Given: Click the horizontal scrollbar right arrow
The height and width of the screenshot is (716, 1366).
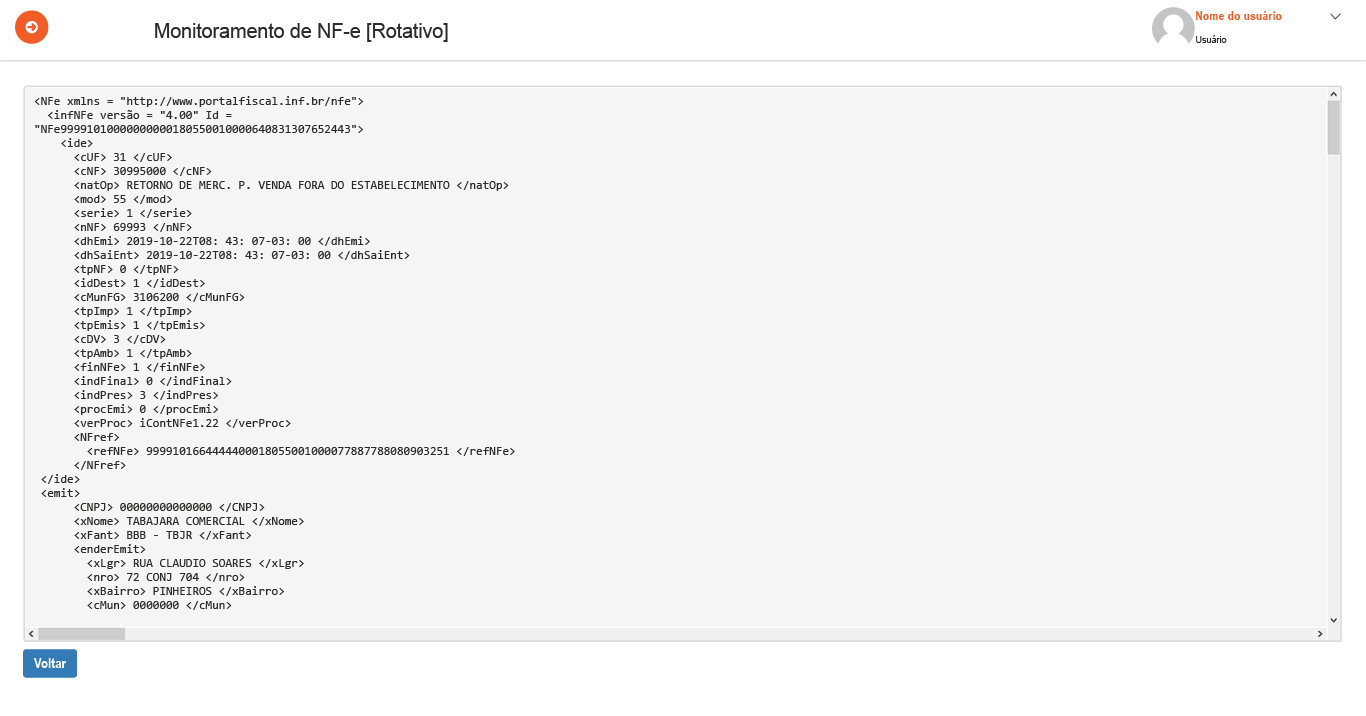Looking at the screenshot, I should coord(1320,634).
